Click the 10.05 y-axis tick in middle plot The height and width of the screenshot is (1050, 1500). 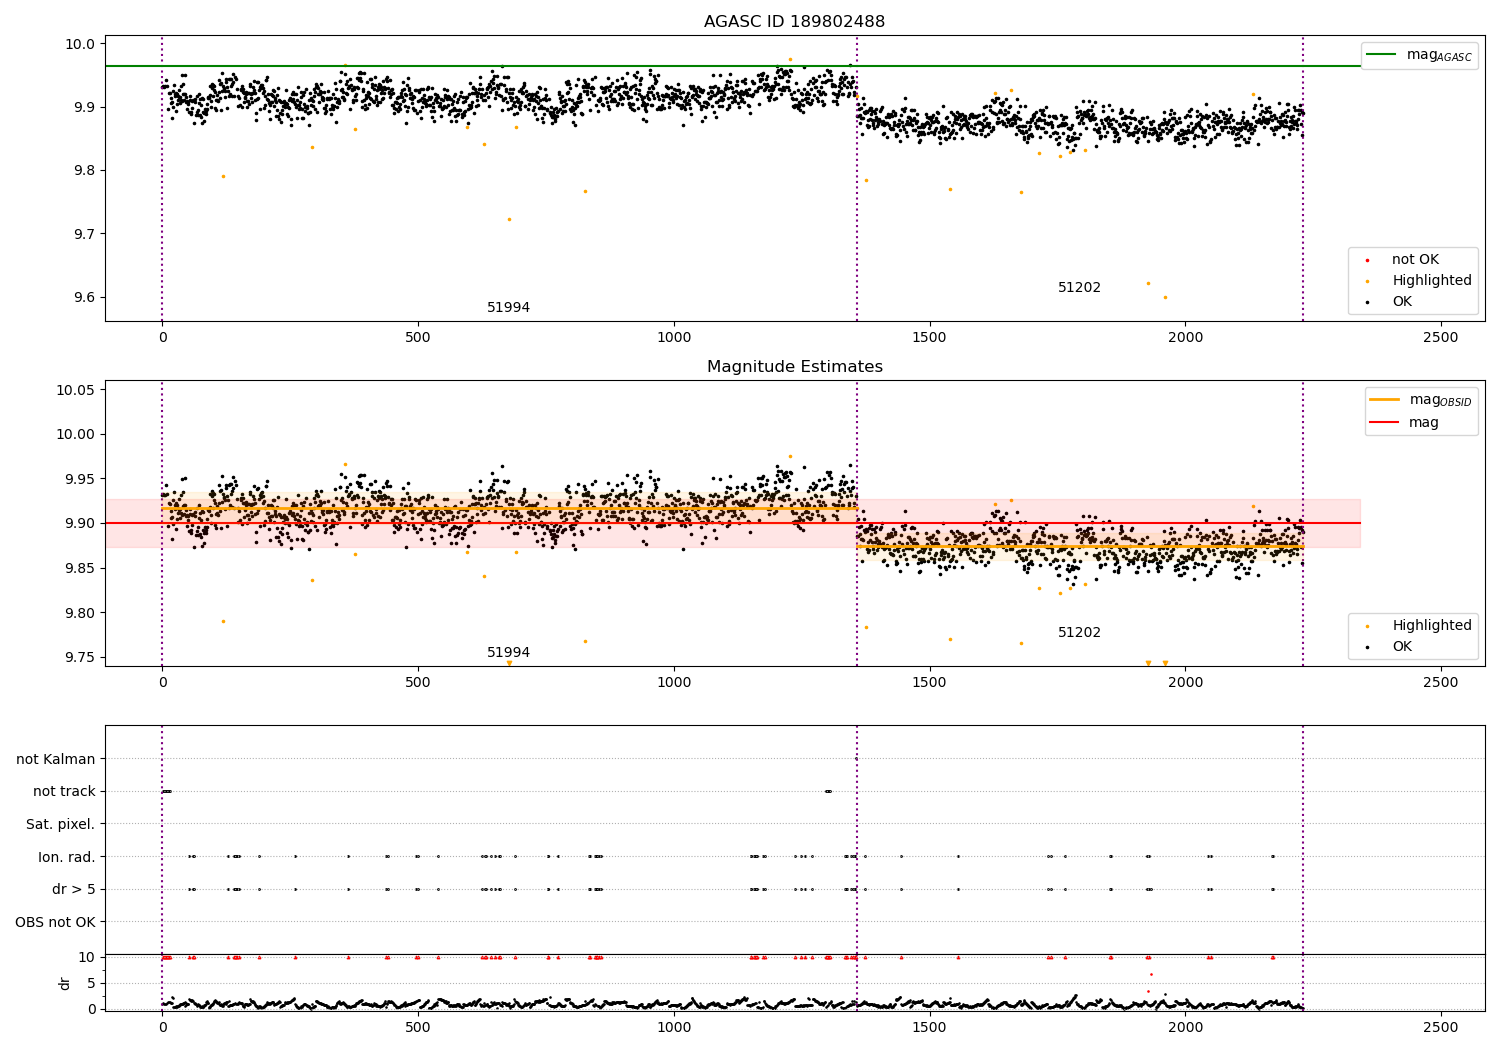(x=75, y=390)
